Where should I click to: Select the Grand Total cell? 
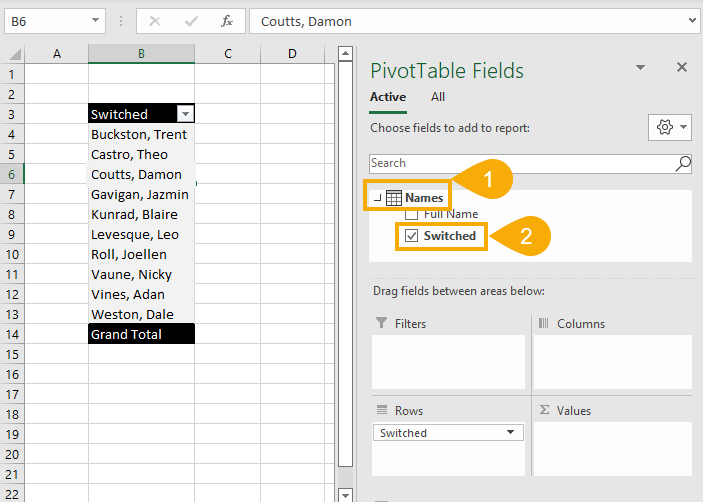click(141, 334)
